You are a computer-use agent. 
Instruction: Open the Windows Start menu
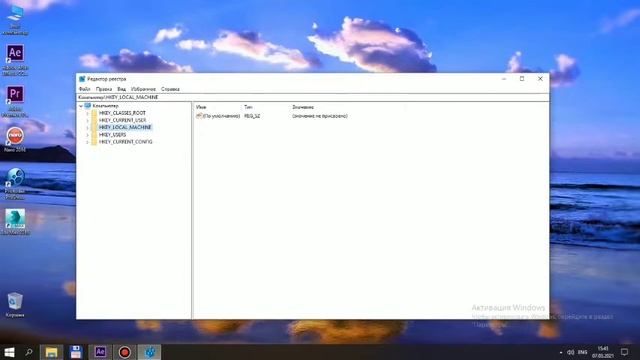click(x=9, y=352)
